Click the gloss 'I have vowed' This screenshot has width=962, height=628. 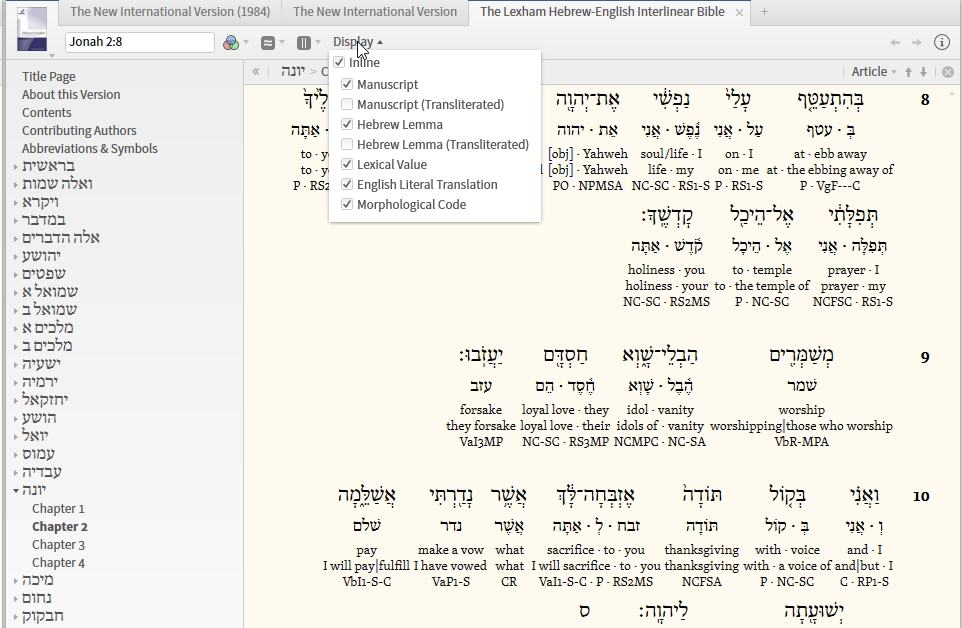450,565
